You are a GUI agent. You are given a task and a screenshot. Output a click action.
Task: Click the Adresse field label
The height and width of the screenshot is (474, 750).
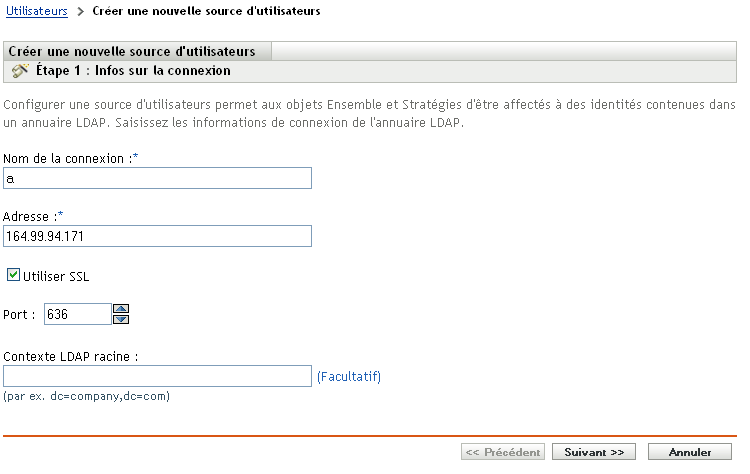(30, 216)
